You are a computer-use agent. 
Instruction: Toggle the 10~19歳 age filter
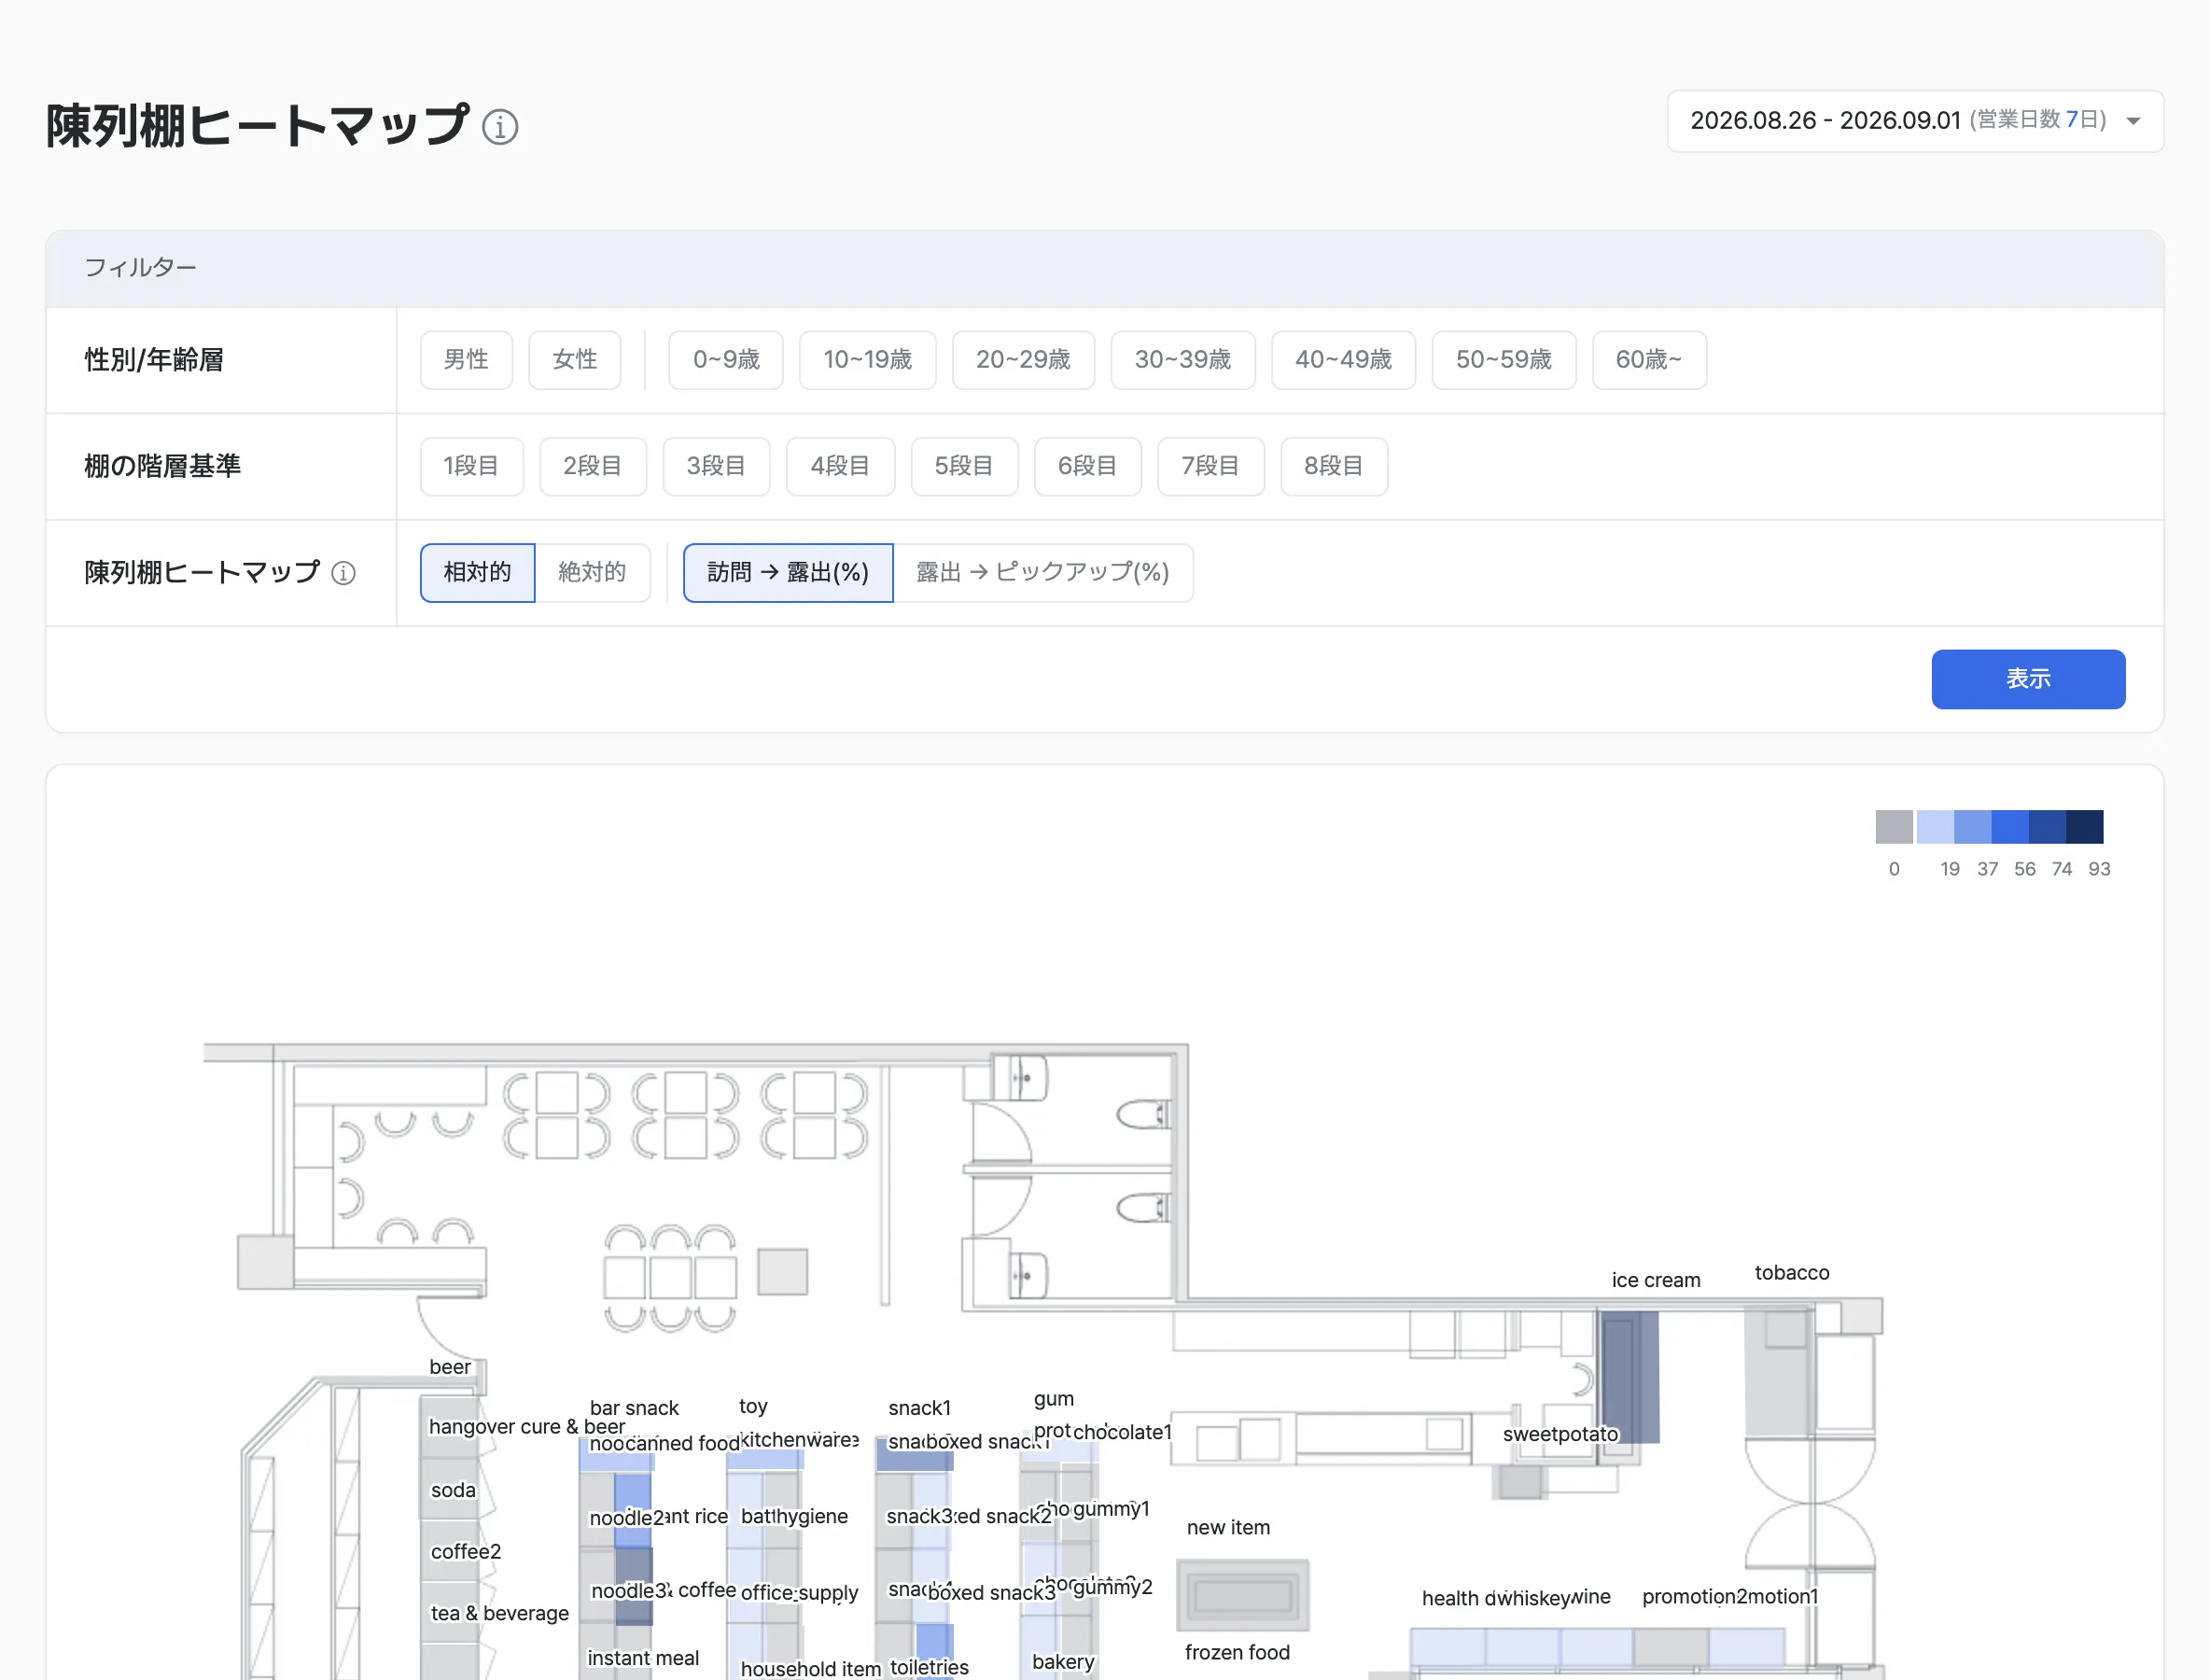point(867,359)
